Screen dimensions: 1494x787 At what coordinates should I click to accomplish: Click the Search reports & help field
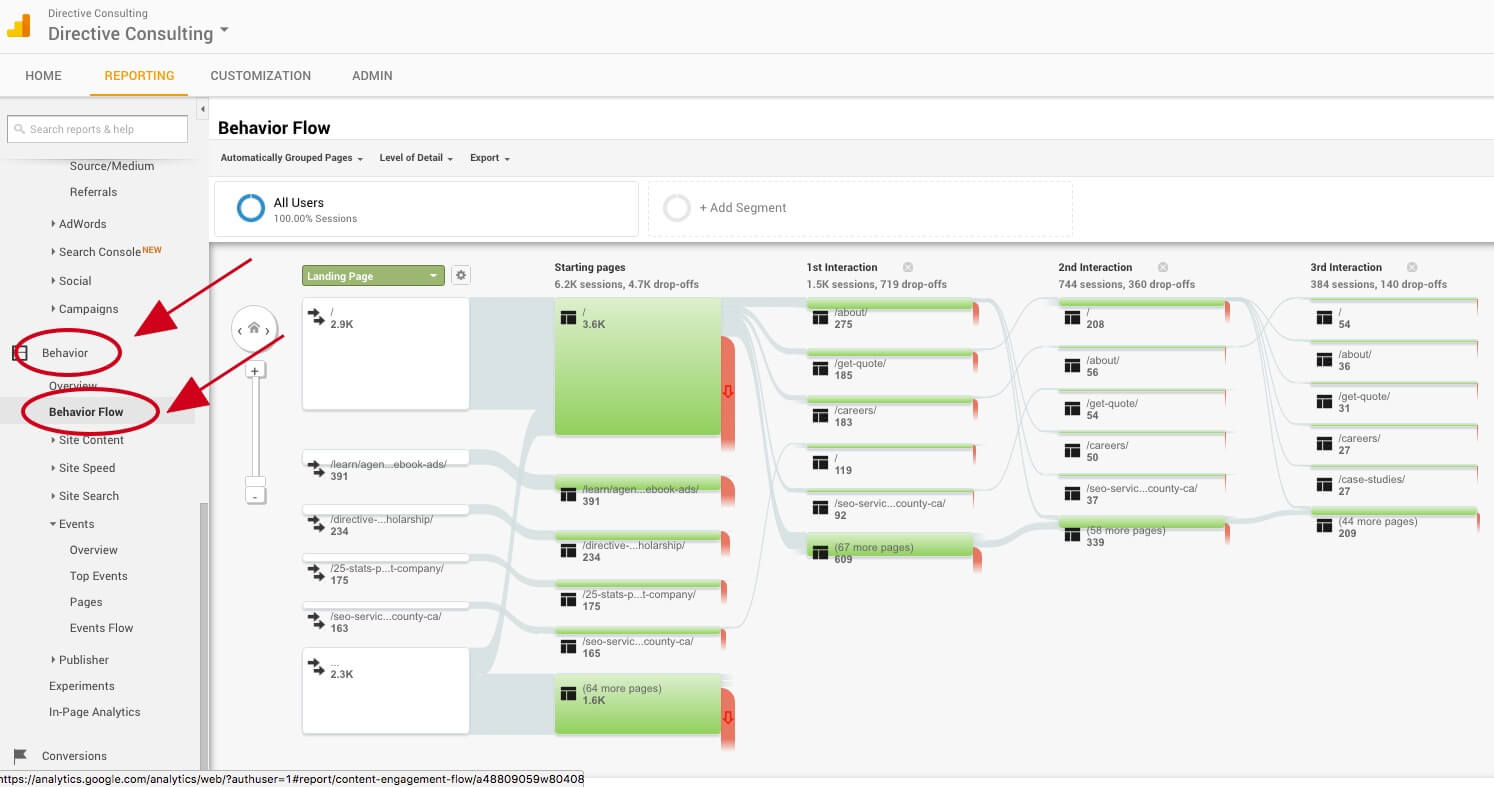[97, 129]
